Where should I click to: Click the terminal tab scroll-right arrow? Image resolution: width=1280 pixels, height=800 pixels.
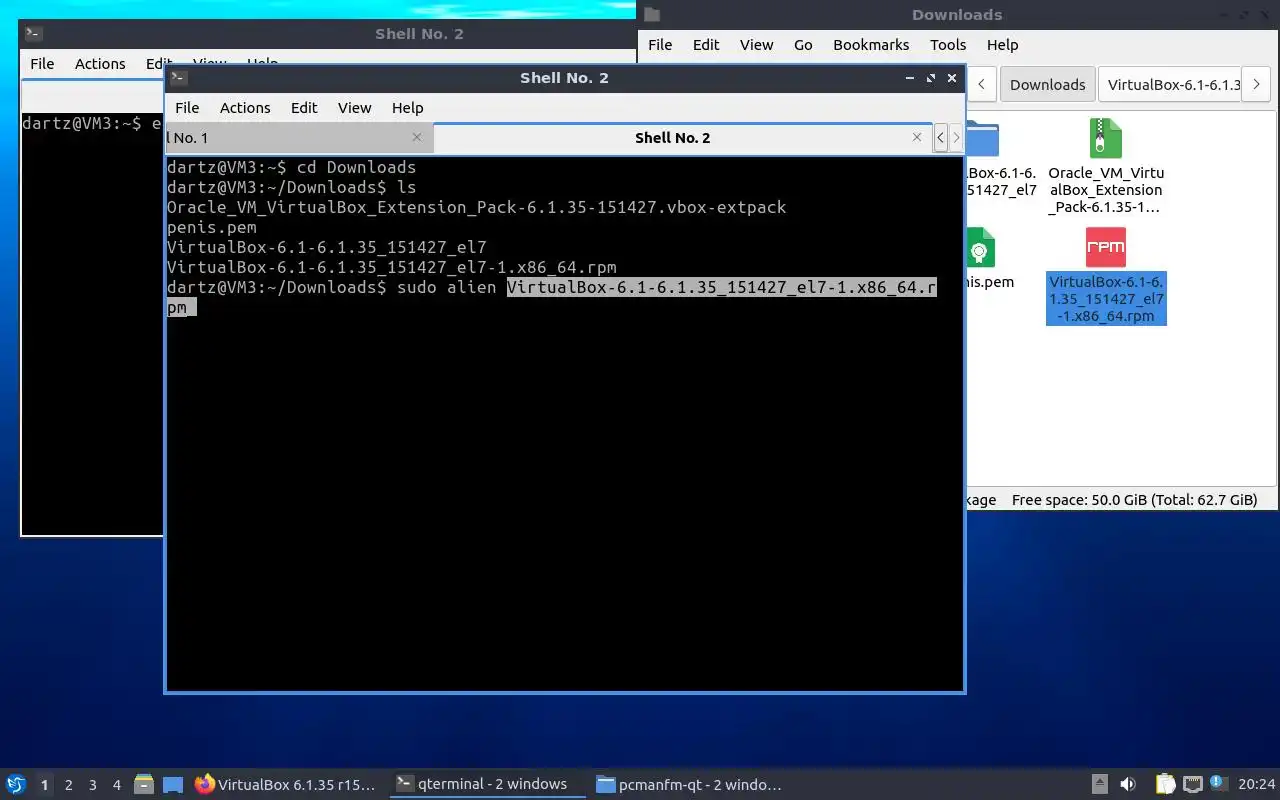click(956, 138)
